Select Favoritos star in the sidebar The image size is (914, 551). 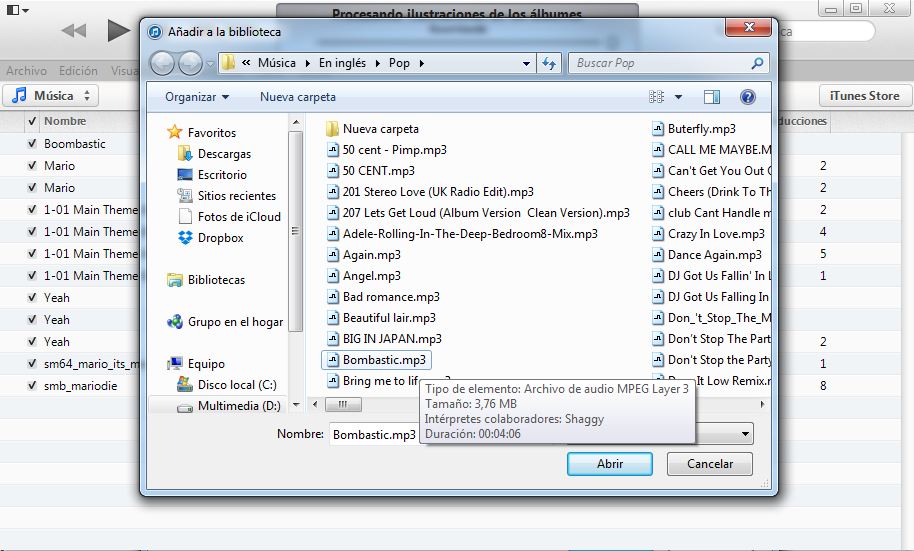(x=174, y=132)
